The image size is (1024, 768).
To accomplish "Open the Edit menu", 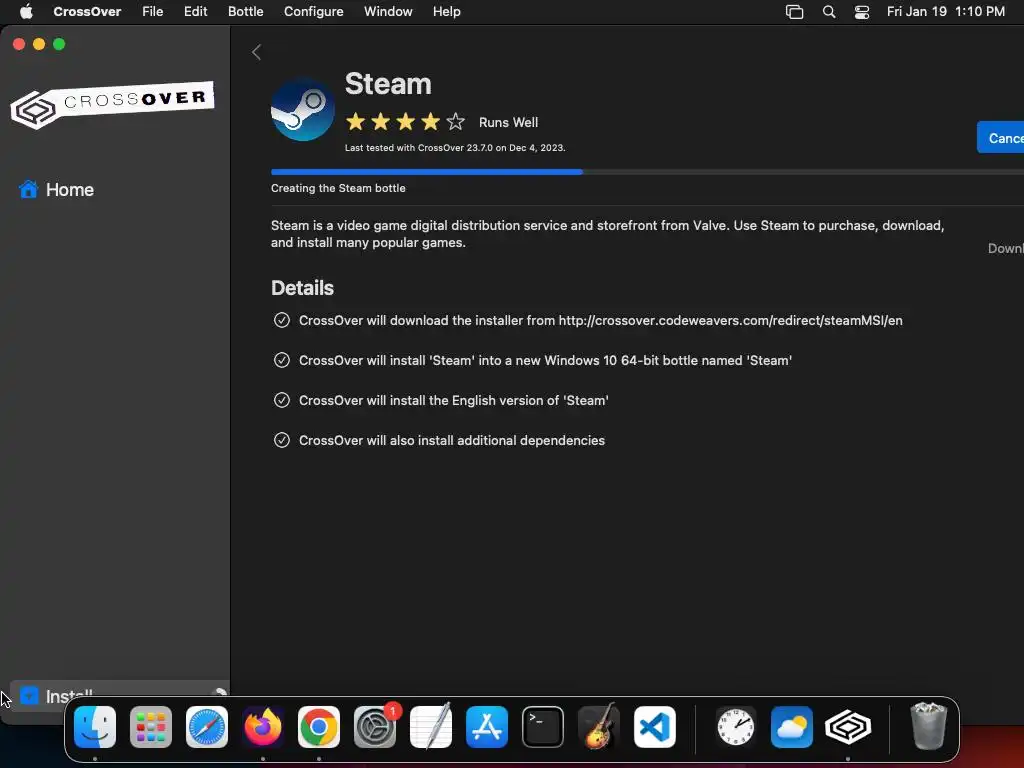I will click(x=195, y=12).
